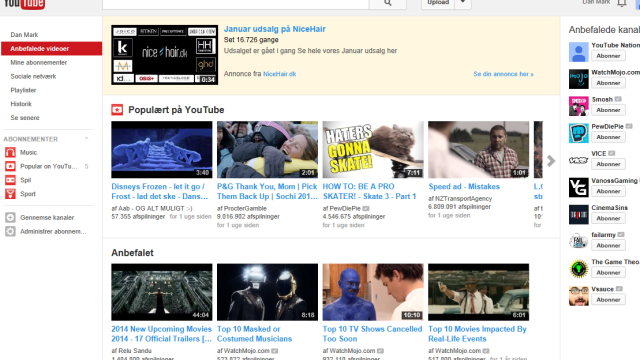Open the Sport subscription icon
Image resolution: width=640 pixels, height=360 pixels.
pos(10,194)
